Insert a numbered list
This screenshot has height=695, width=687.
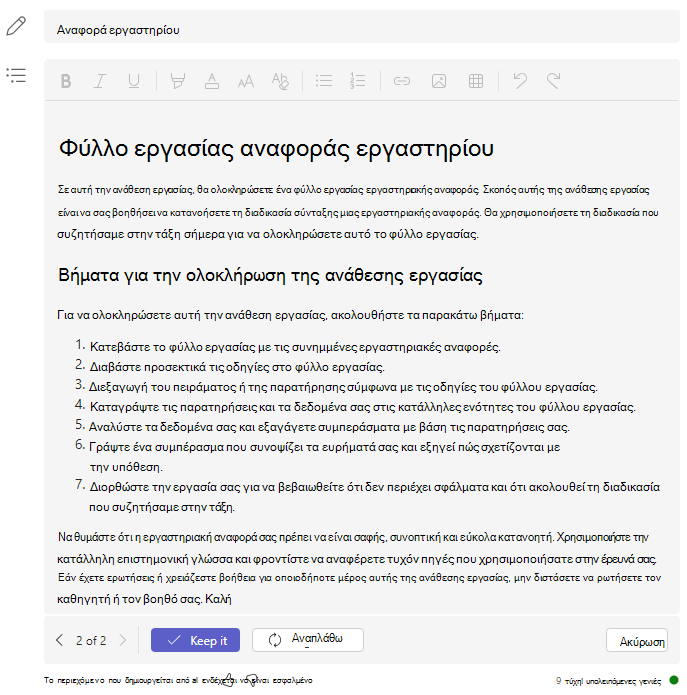pyautogui.click(x=358, y=81)
